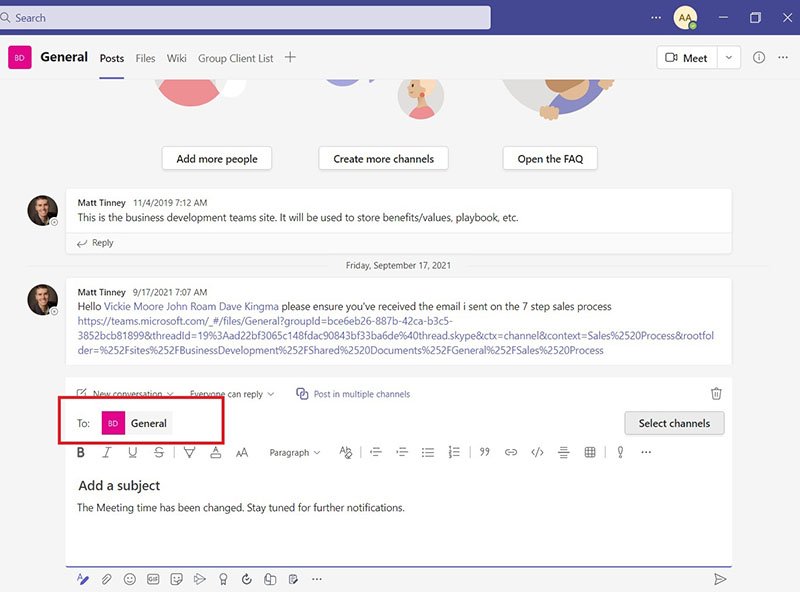
Task: Expand the New conversation dropdown
Action: (x=126, y=394)
